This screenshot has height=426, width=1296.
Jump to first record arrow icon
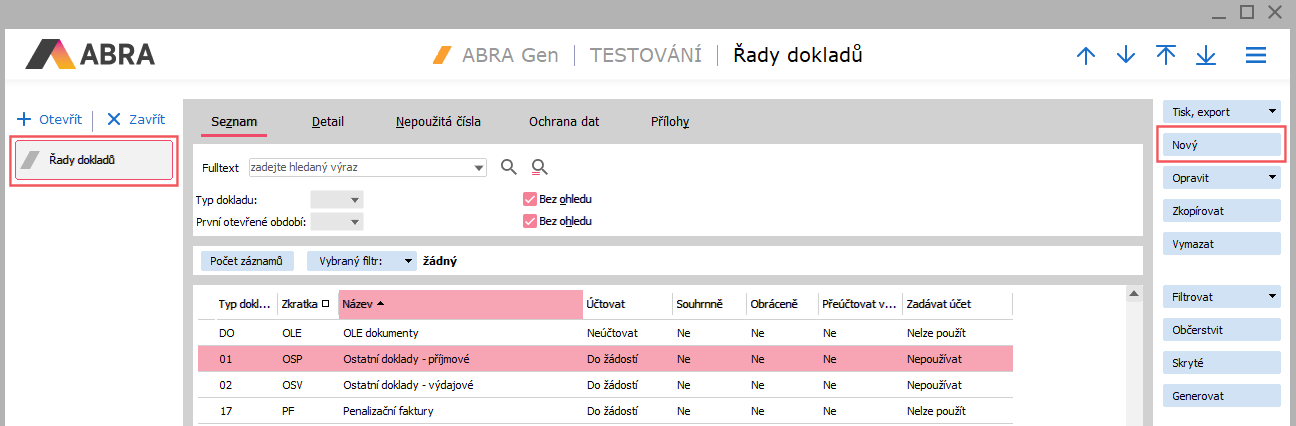click(1166, 56)
